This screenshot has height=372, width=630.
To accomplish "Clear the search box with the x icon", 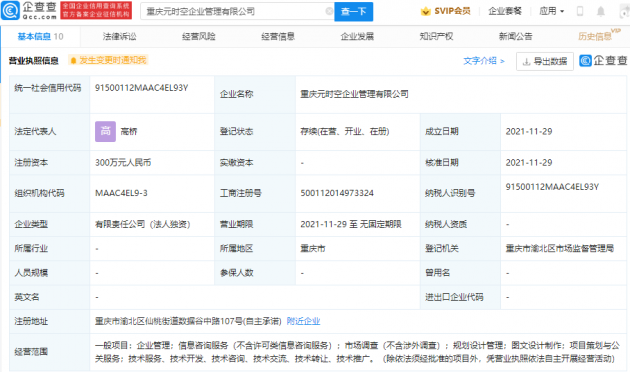I will [x=329, y=11].
